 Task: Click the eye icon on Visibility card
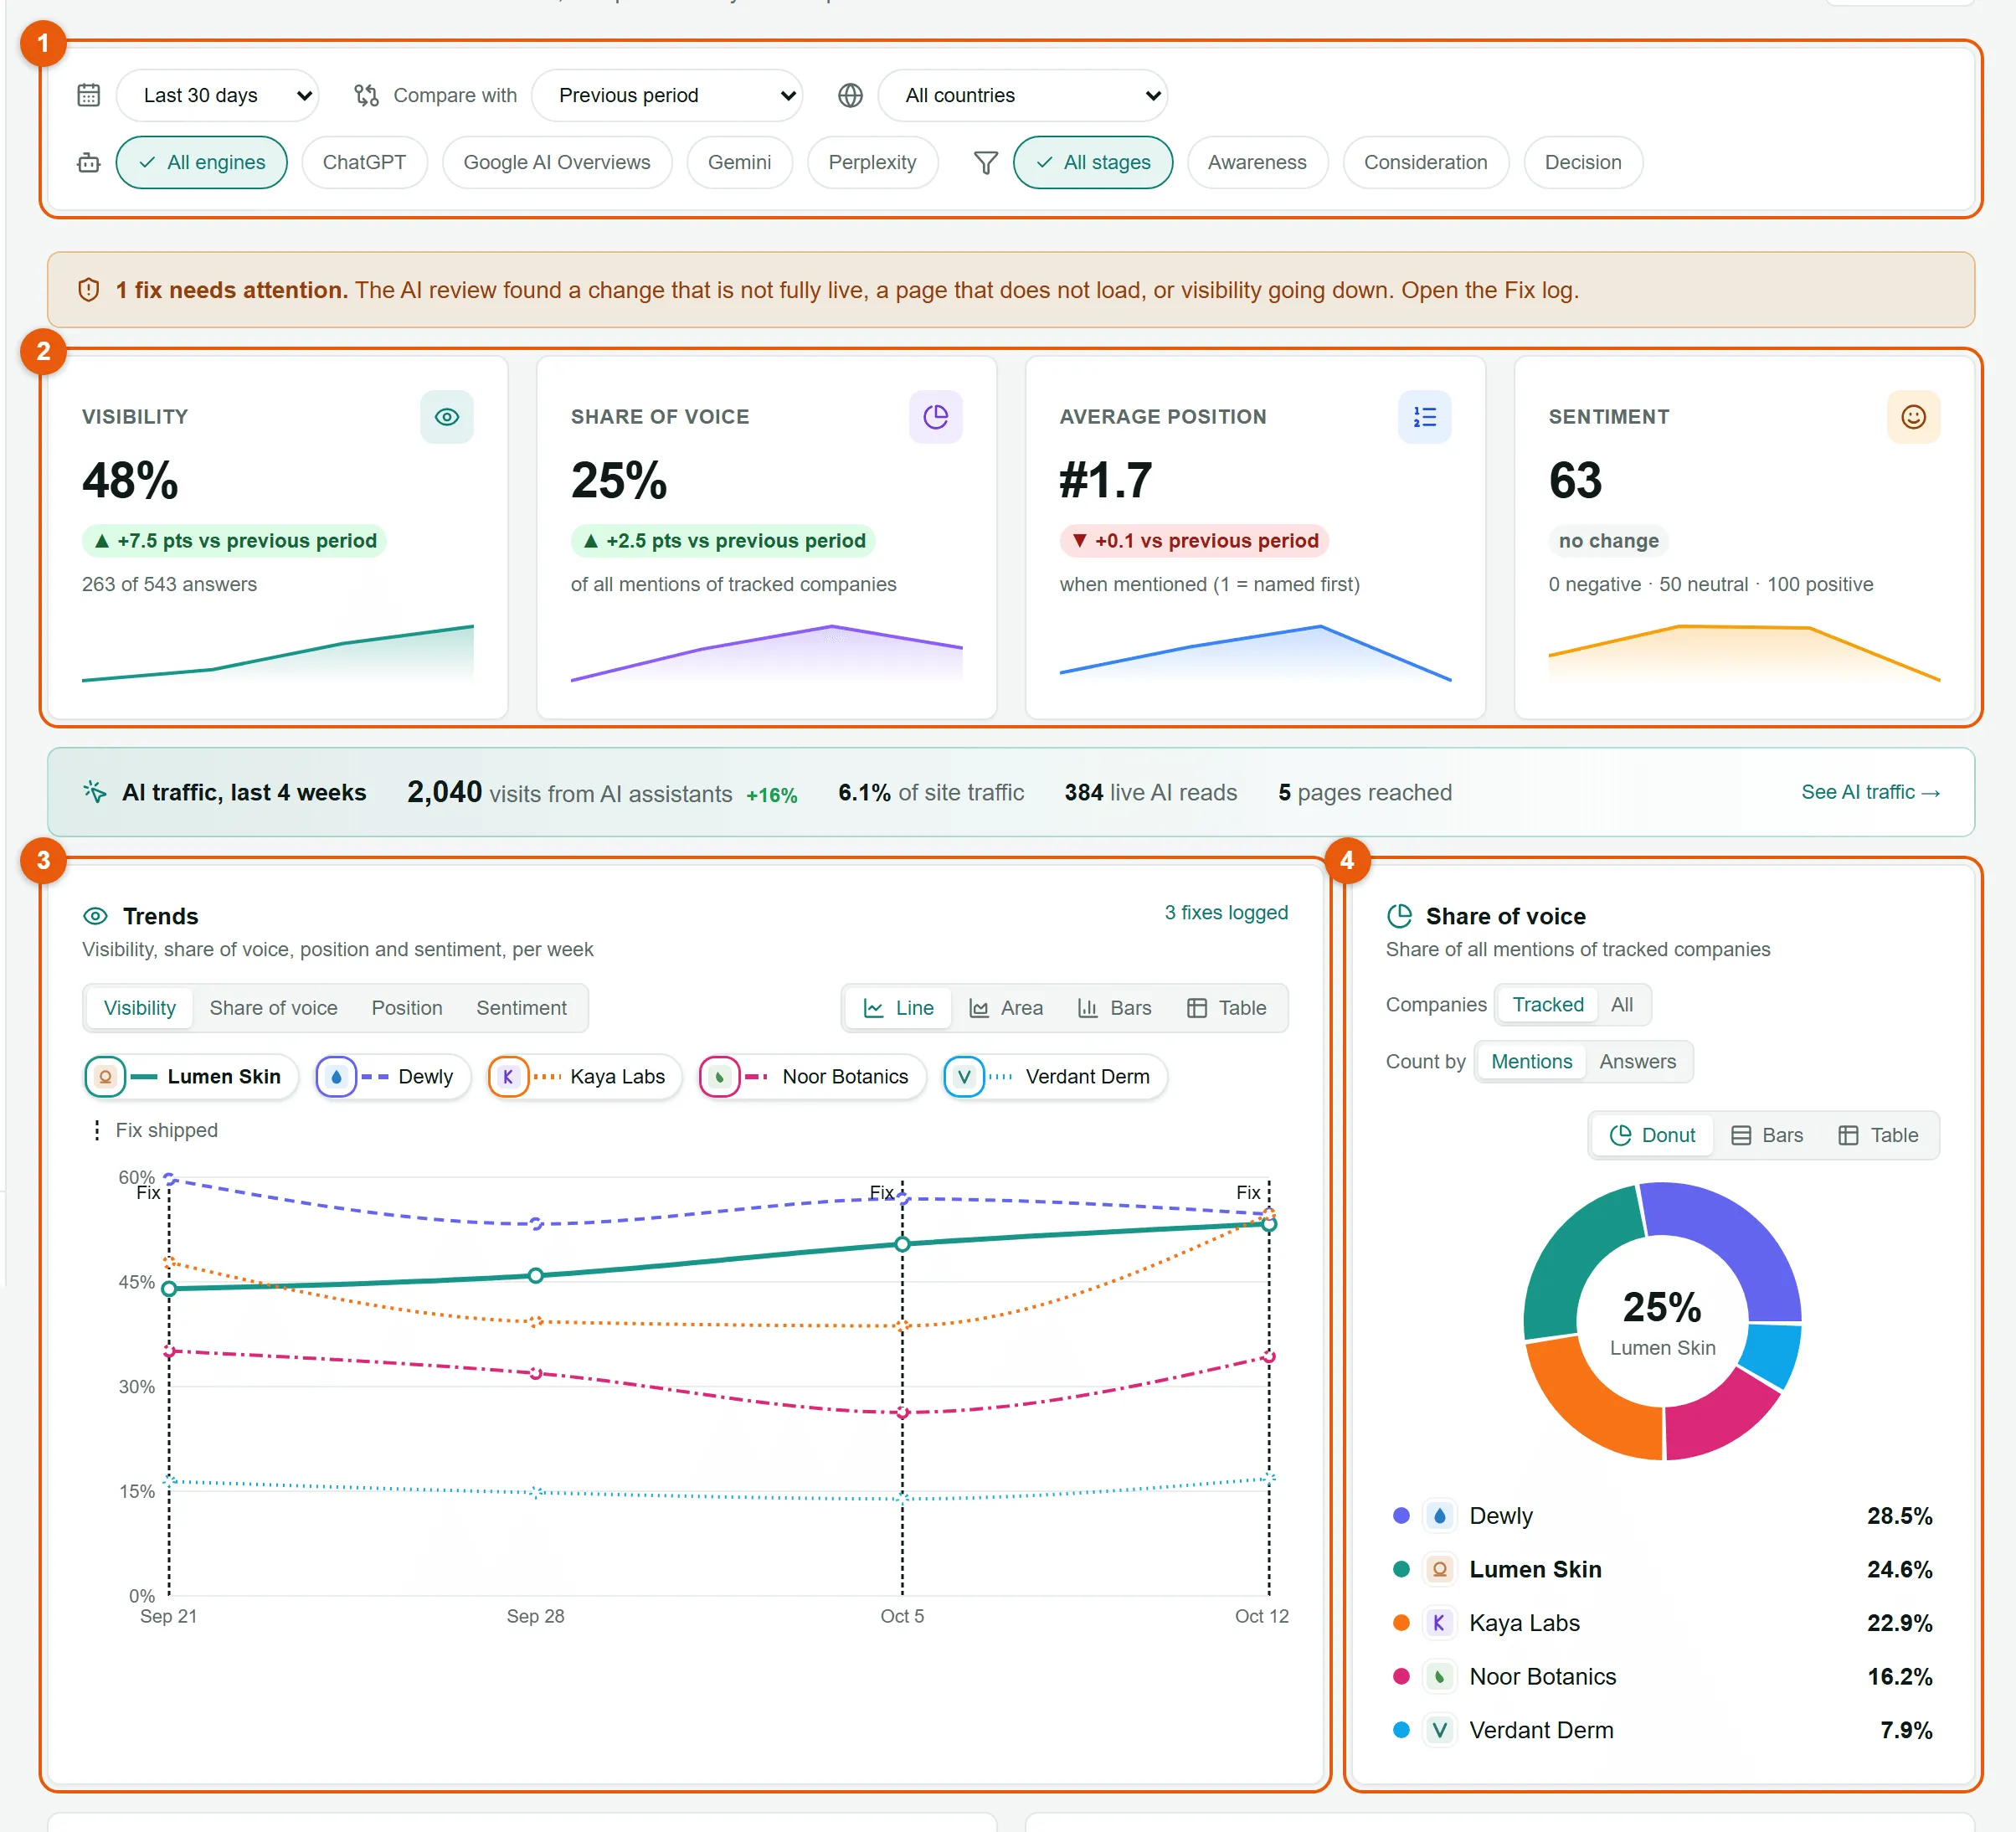coord(447,417)
